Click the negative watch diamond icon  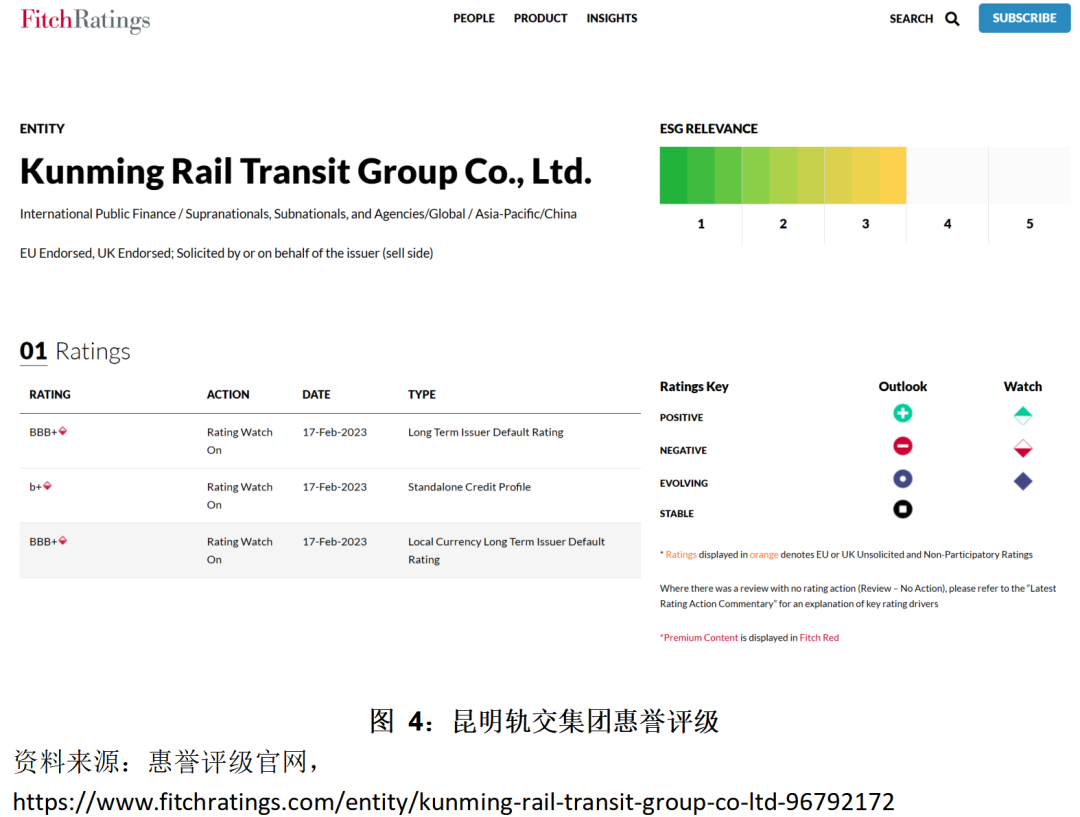point(1022,449)
